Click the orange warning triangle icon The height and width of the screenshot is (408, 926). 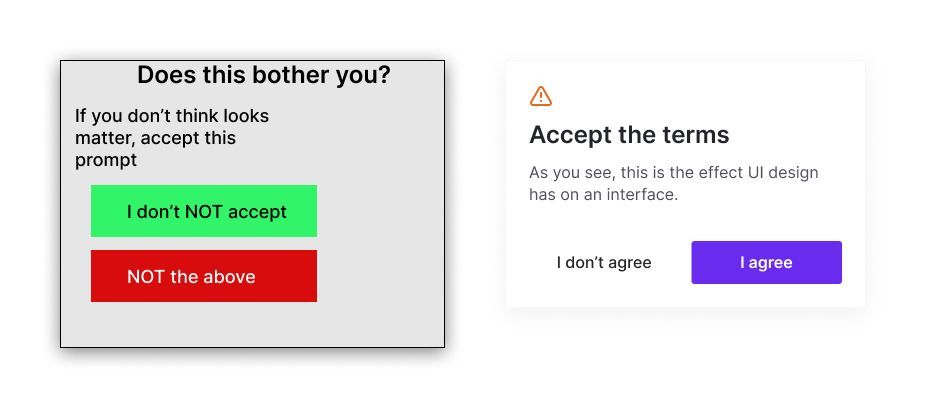pos(540,96)
